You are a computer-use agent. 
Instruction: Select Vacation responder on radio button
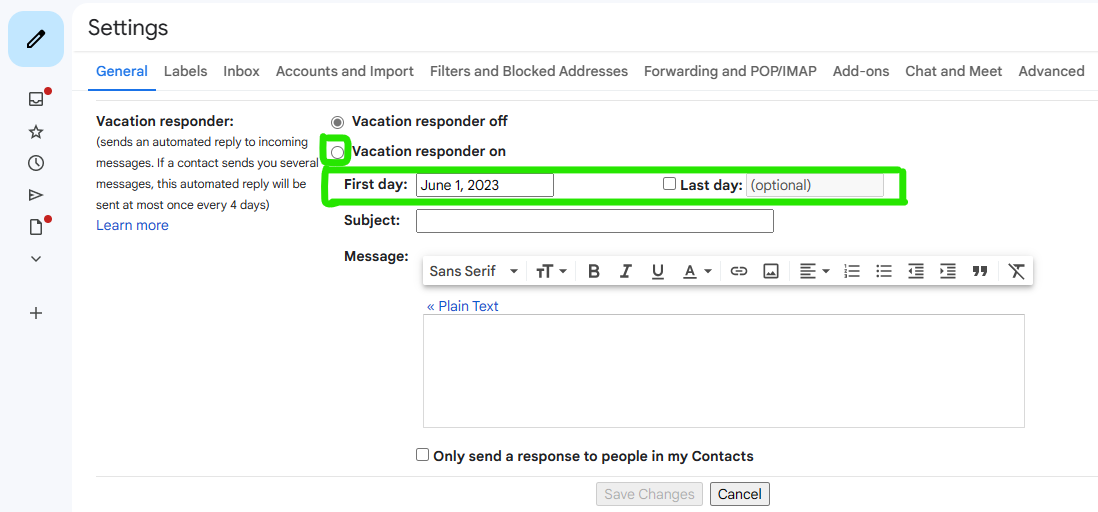click(338, 152)
